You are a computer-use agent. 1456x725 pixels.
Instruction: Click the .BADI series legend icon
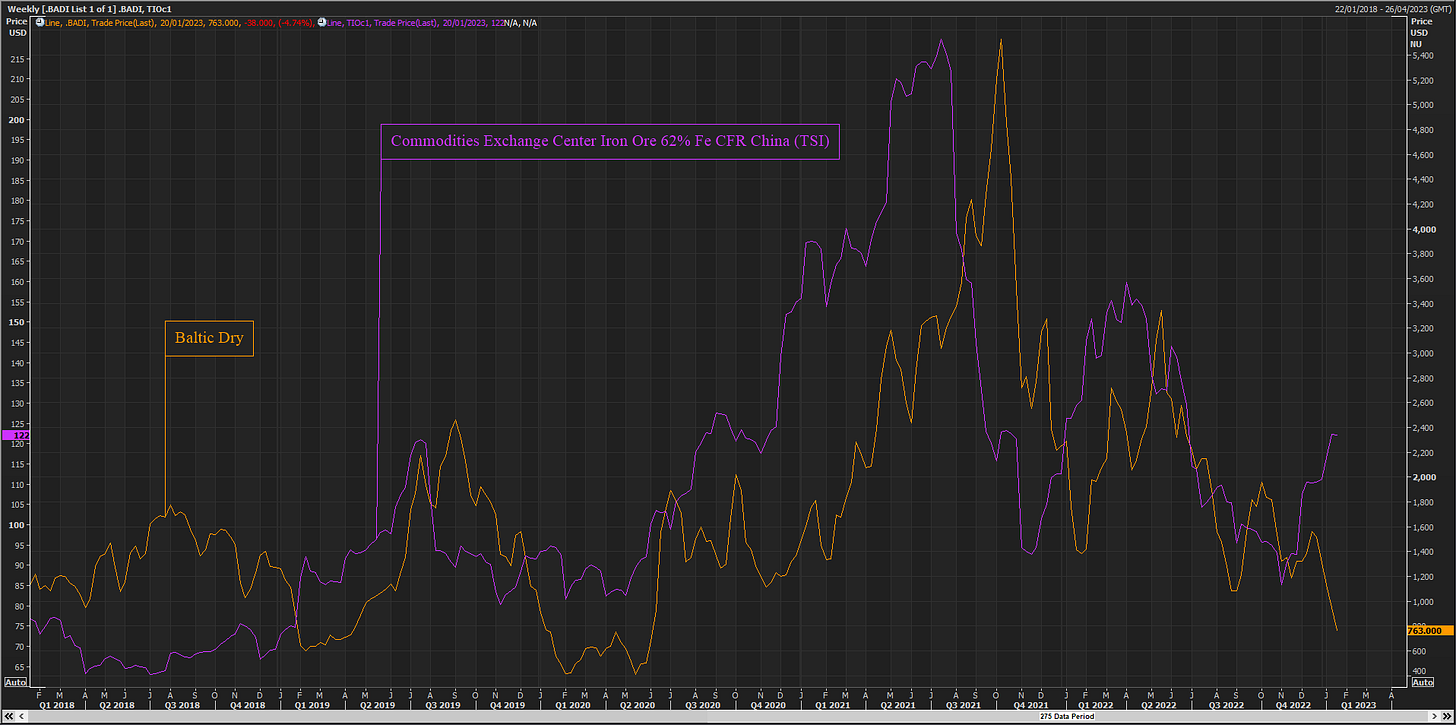pos(40,22)
